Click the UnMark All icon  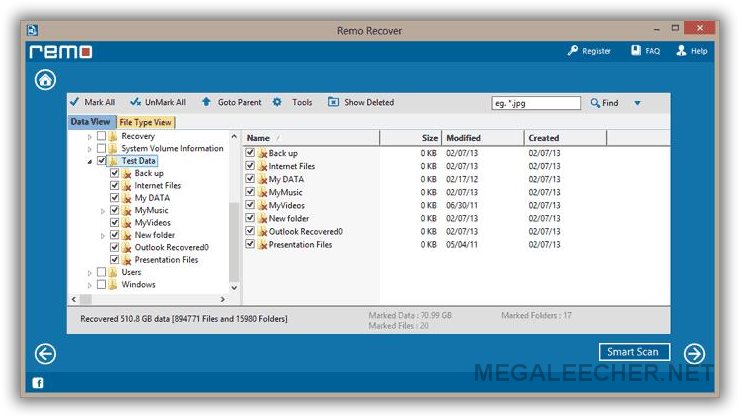pyautogui.click(x=135, y=101)
